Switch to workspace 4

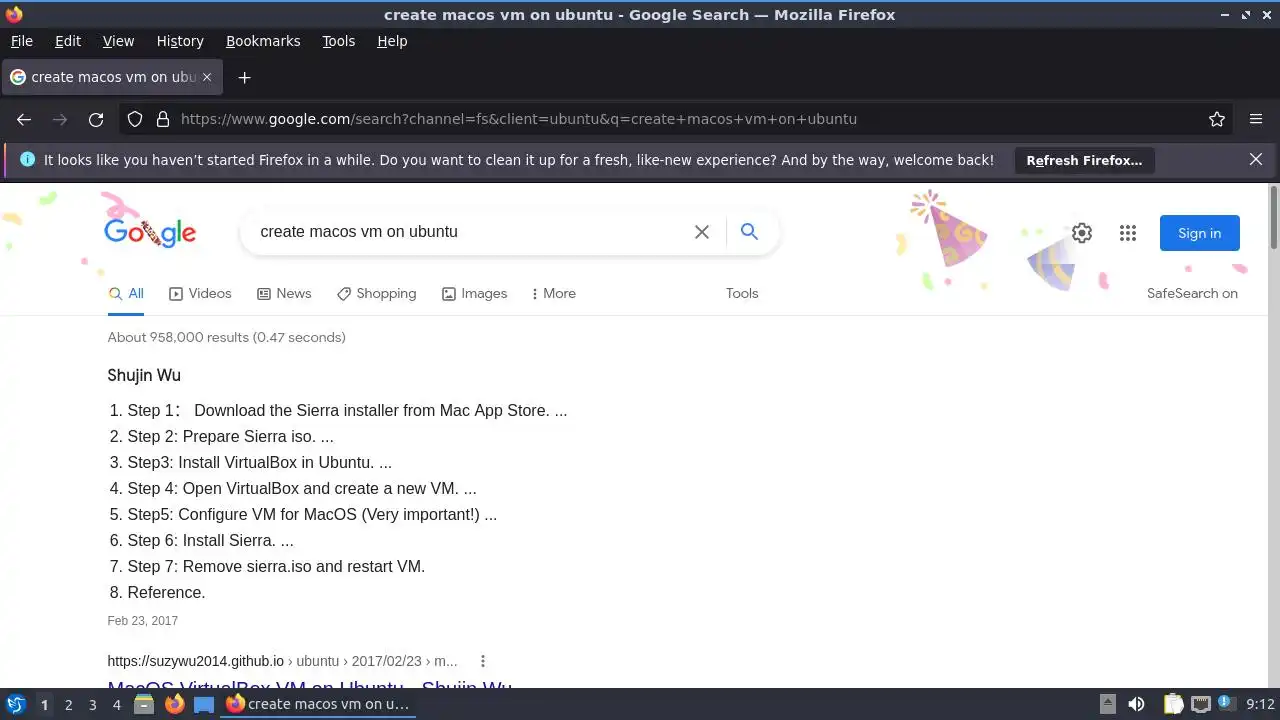pos(116,704)
